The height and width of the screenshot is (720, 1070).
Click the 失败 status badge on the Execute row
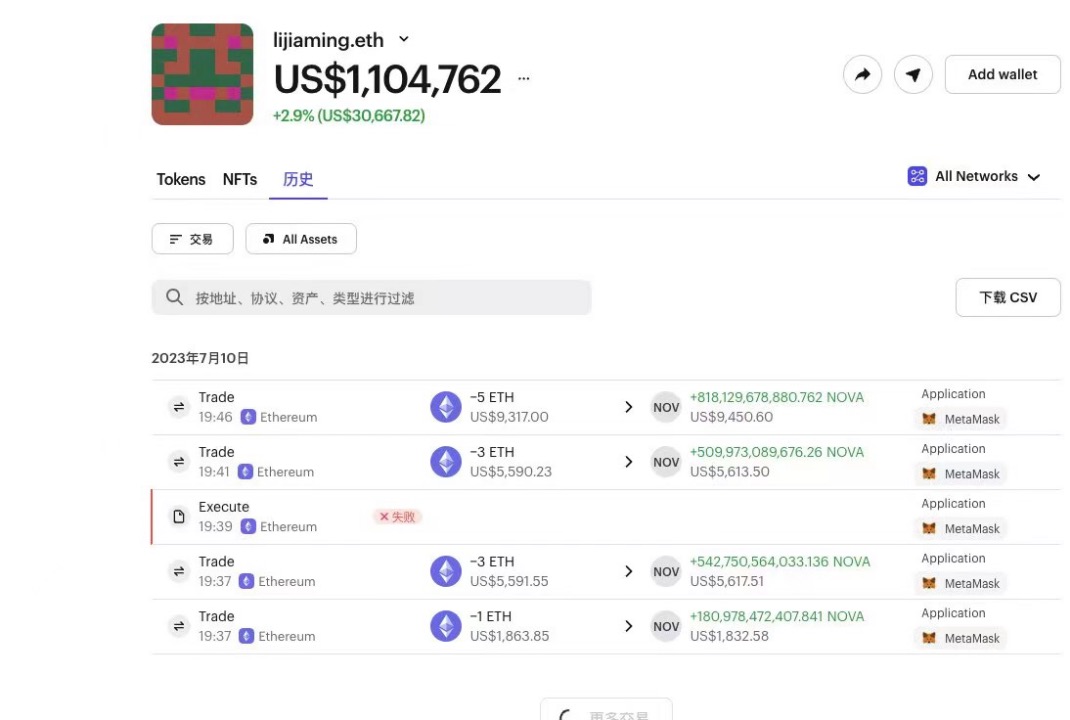pyautogui.click(x=396, y=516)
